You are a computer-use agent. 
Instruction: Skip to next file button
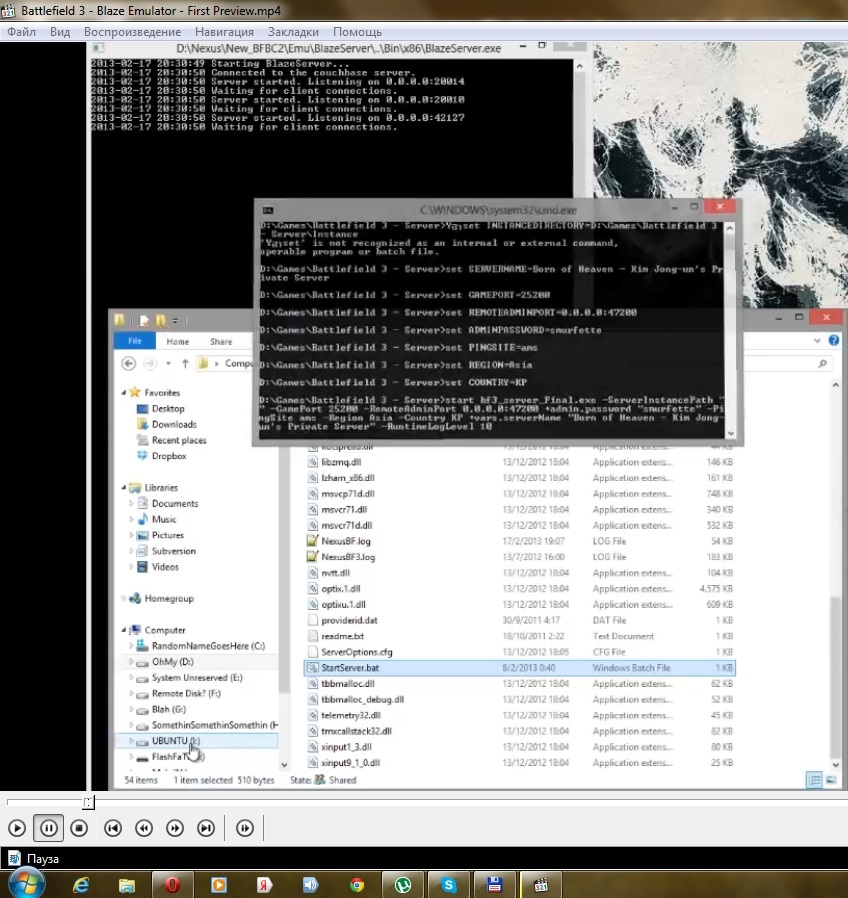(206, 828)
